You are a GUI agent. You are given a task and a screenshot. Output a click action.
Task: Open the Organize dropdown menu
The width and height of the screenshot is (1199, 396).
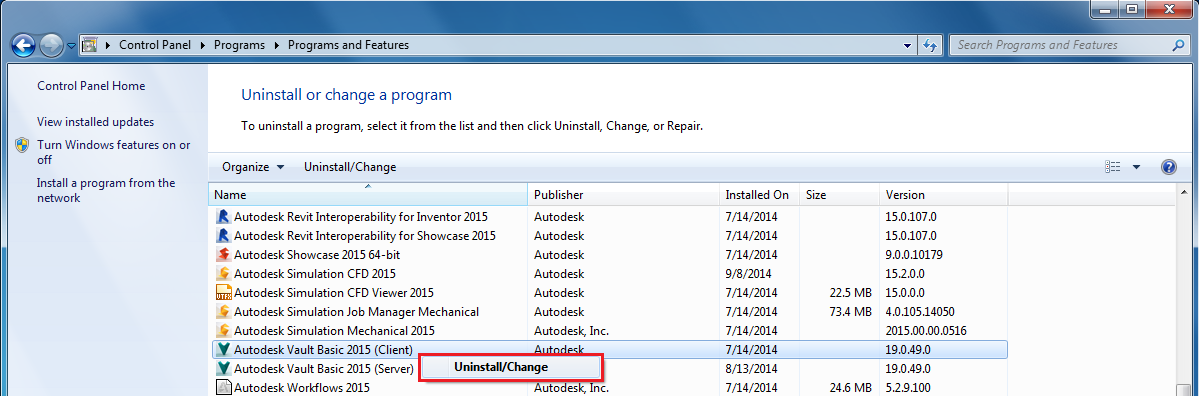[252, 167]
